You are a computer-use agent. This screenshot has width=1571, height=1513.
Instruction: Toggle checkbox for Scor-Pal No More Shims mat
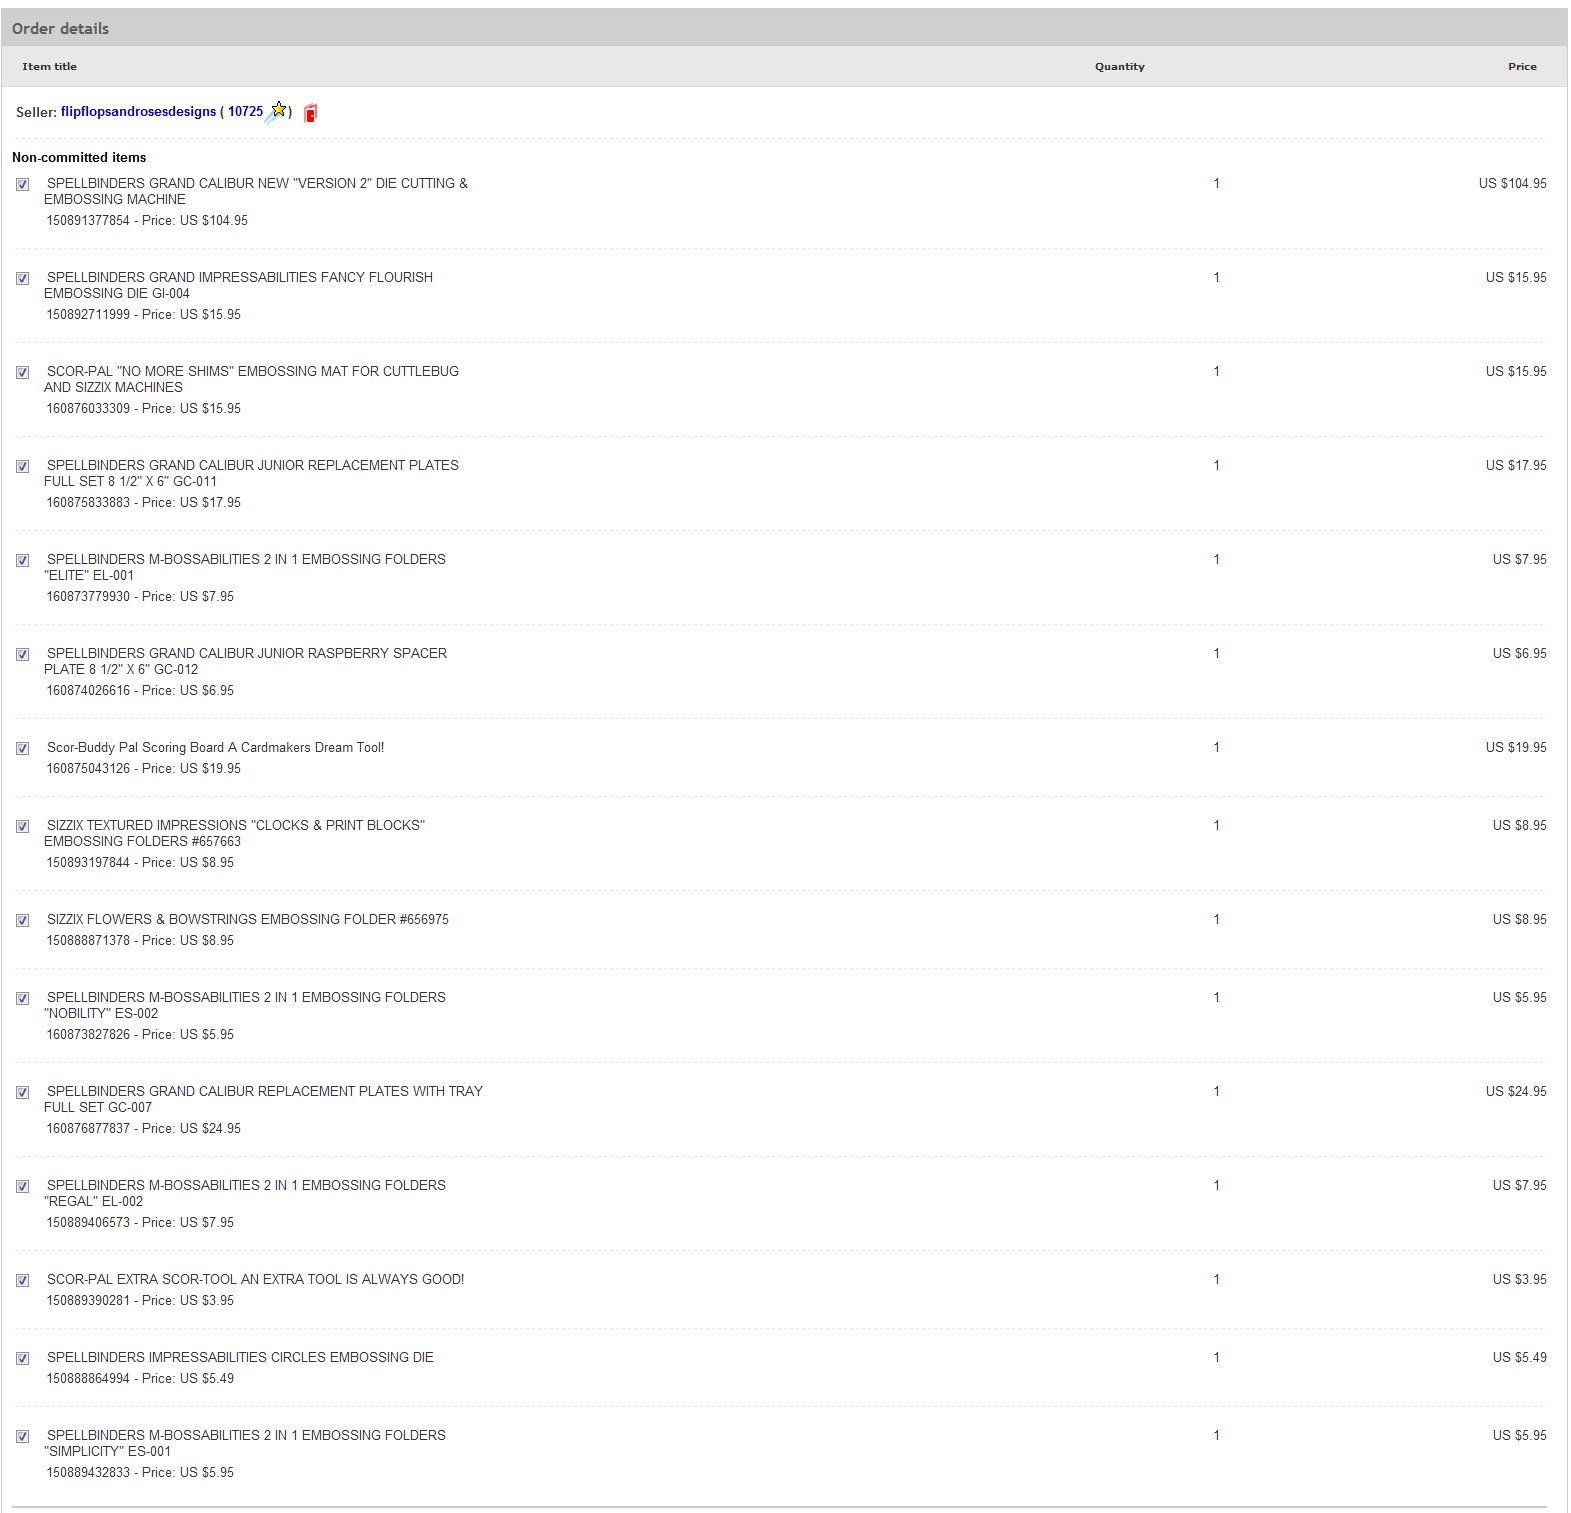click(22, 373)
